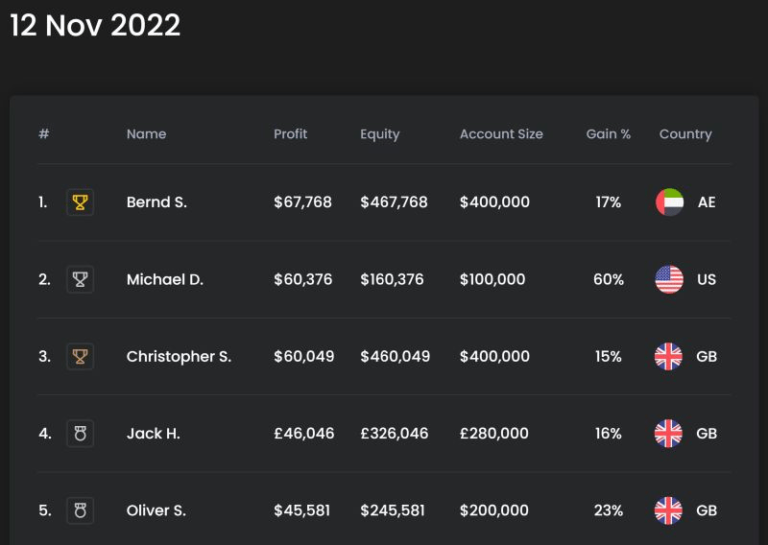This screenshot has width=768, height=545.
Task: Click the UK flag in Jack H. row
Action: tap(669, 433)
